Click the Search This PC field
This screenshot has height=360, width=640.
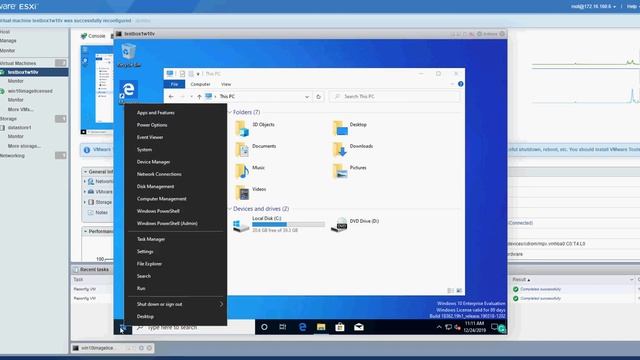tap(395, 97)
